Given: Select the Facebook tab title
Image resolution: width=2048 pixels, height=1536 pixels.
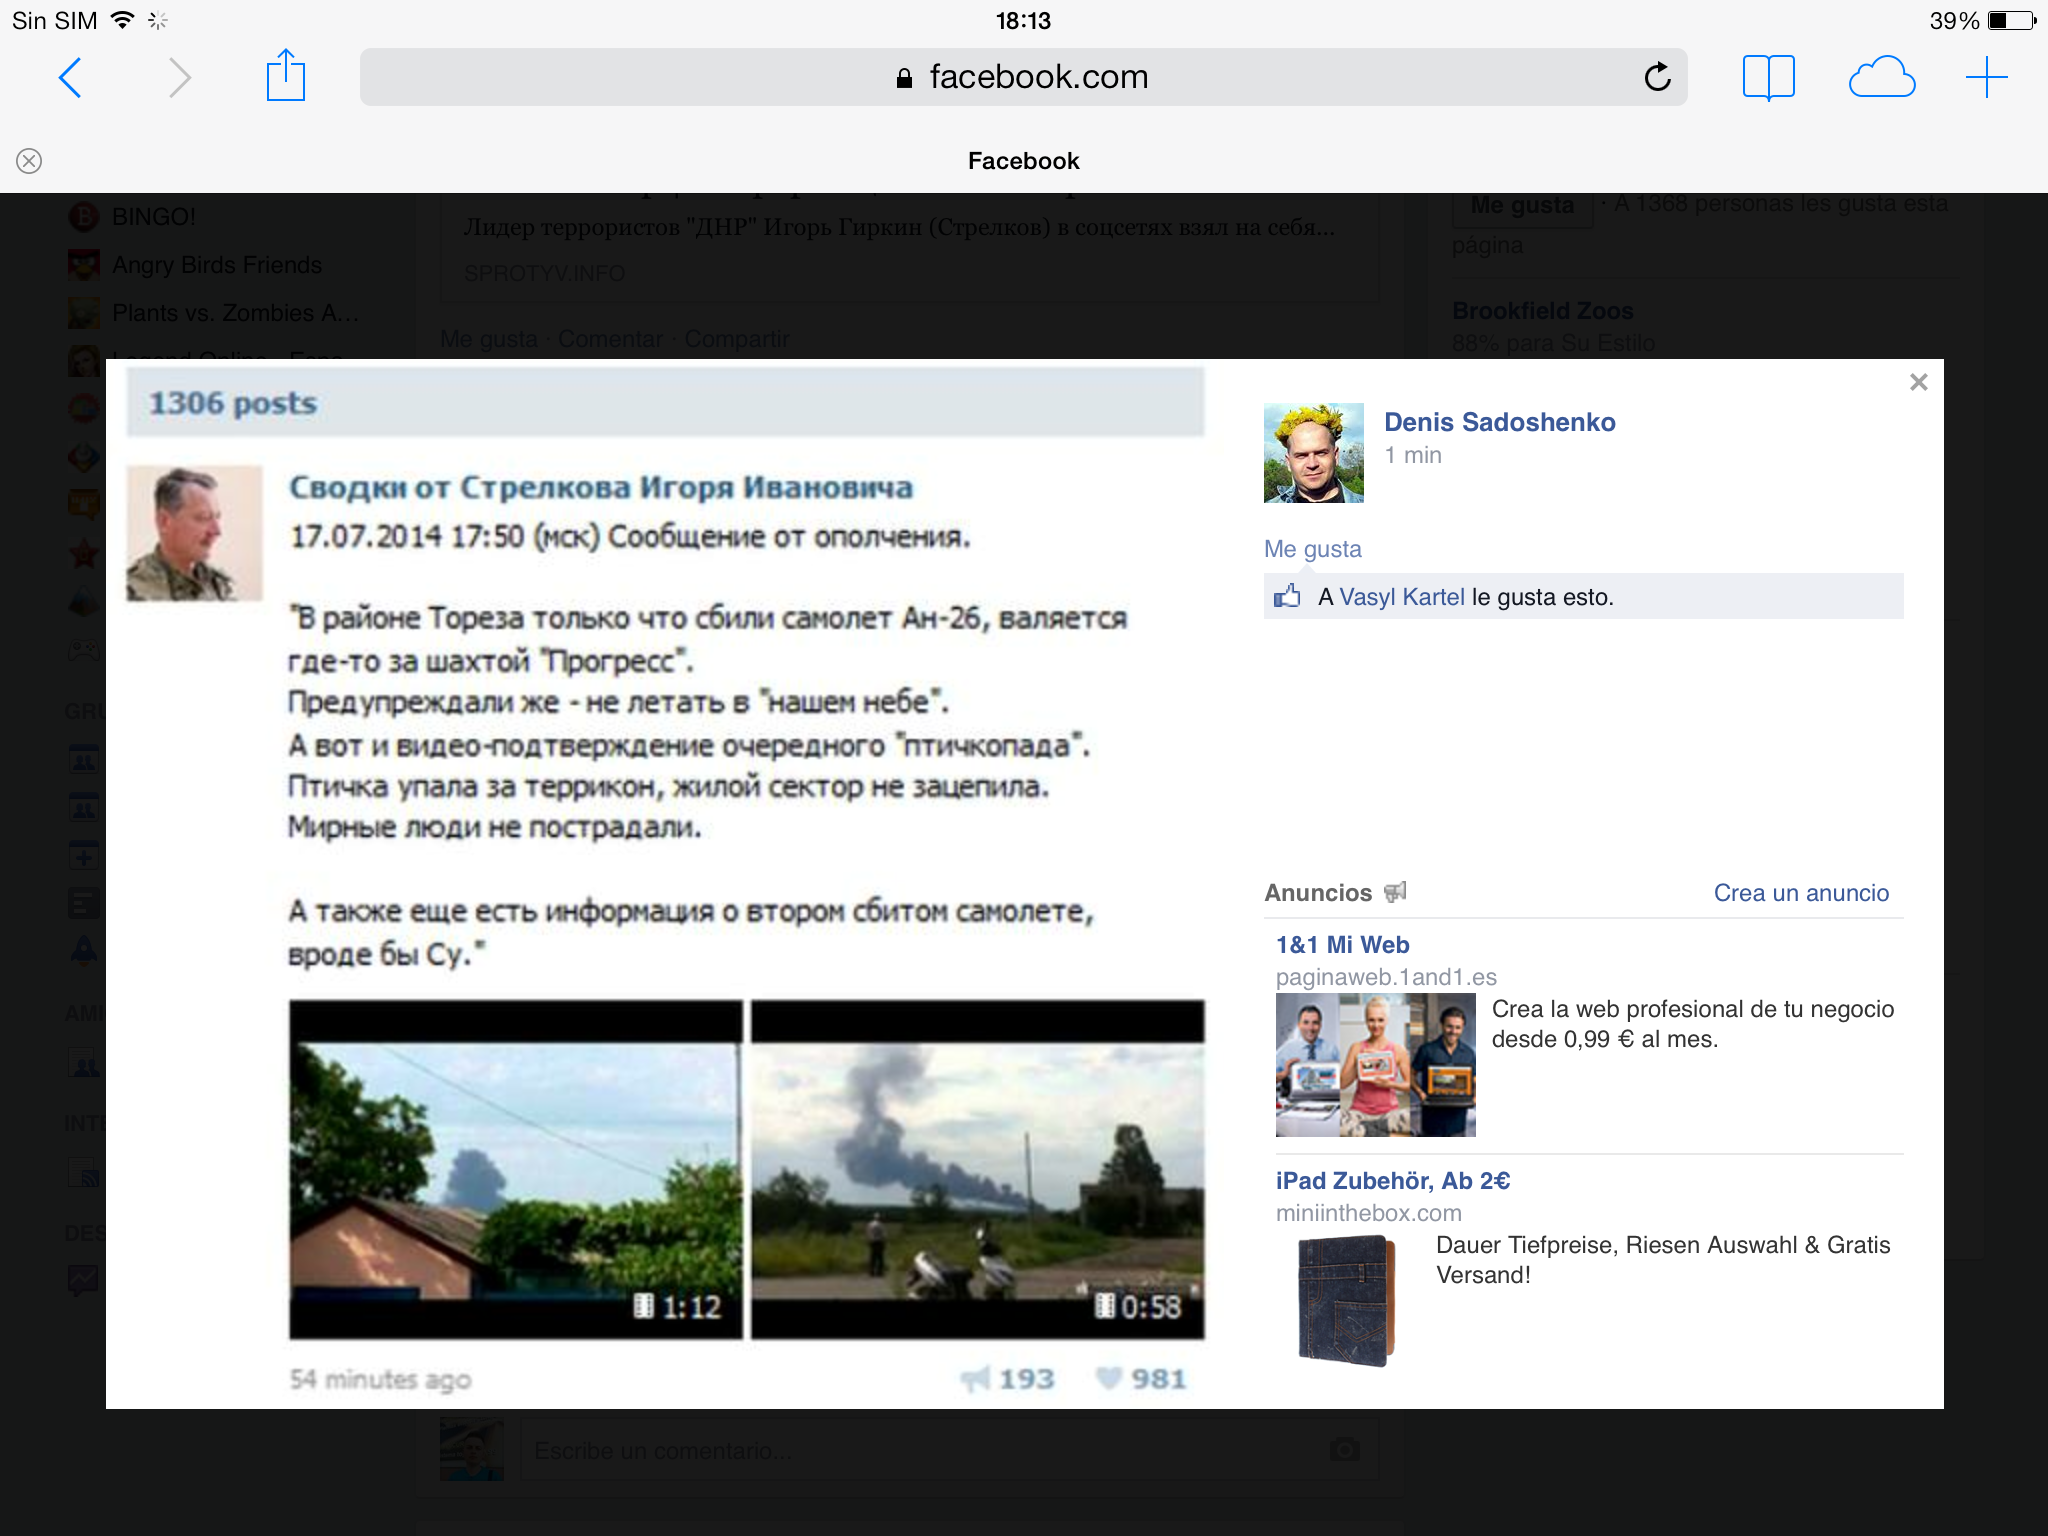Looking at the screenshot, I should coord(1023,161).
